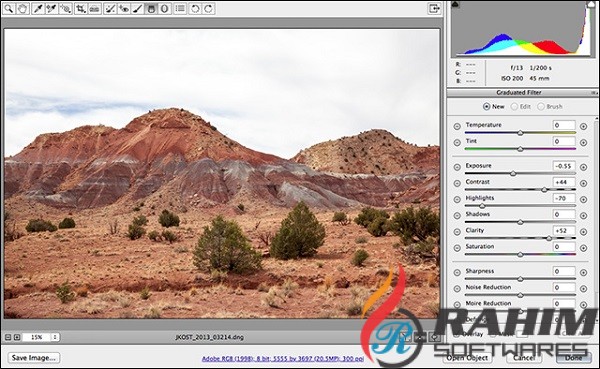Click the Highlights slider handle
This screenshot has height=369, width=600.
pos(482,206)
